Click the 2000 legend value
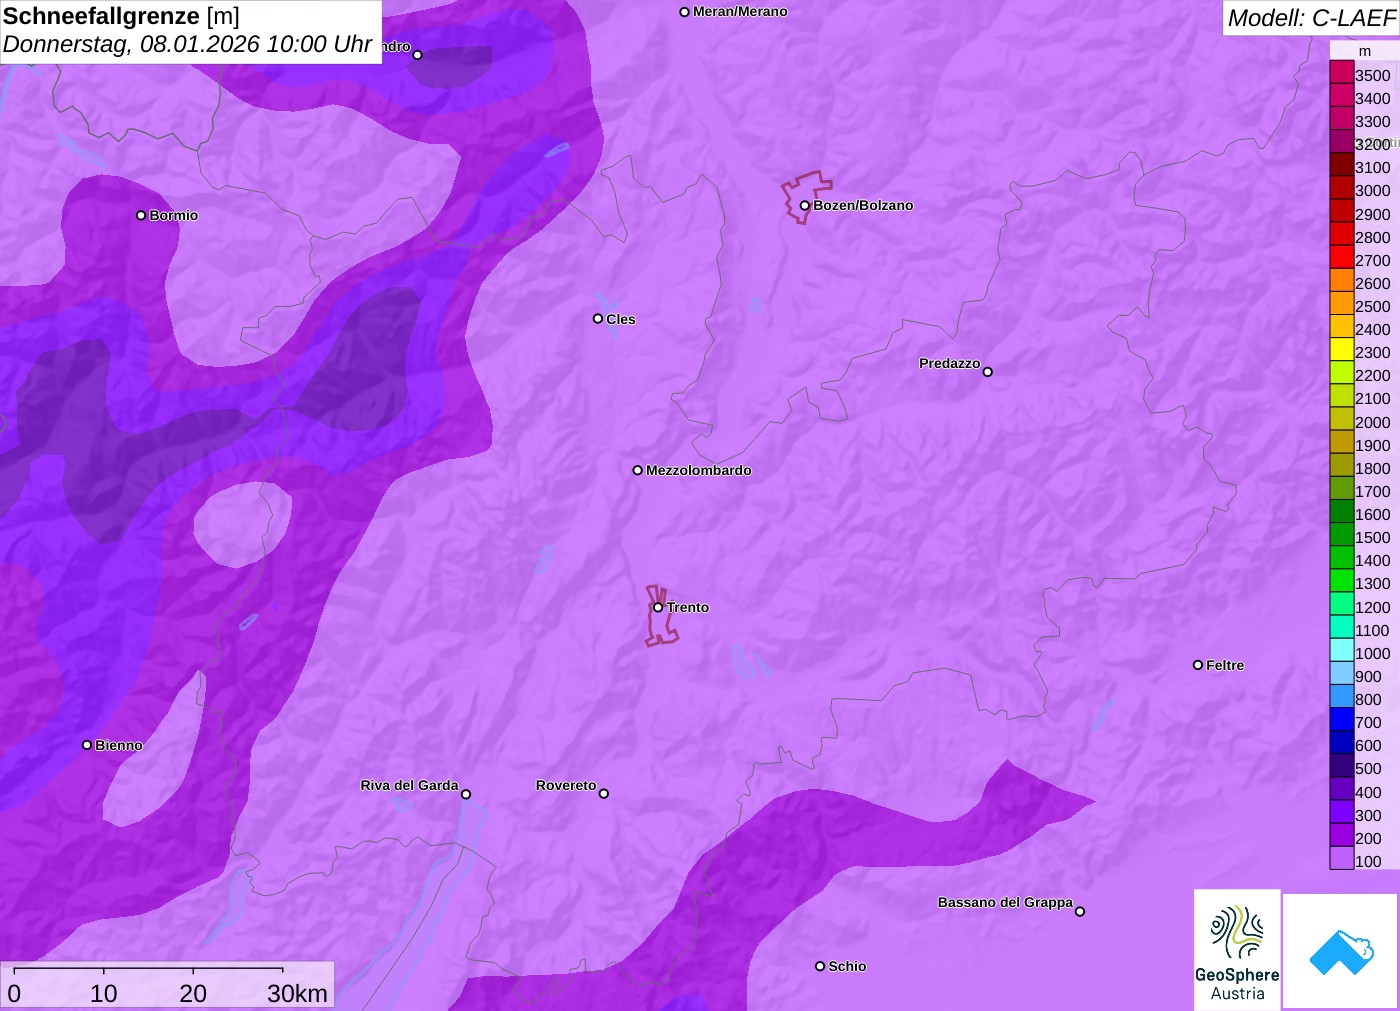1400x1011 pixels. point(1373,422)
